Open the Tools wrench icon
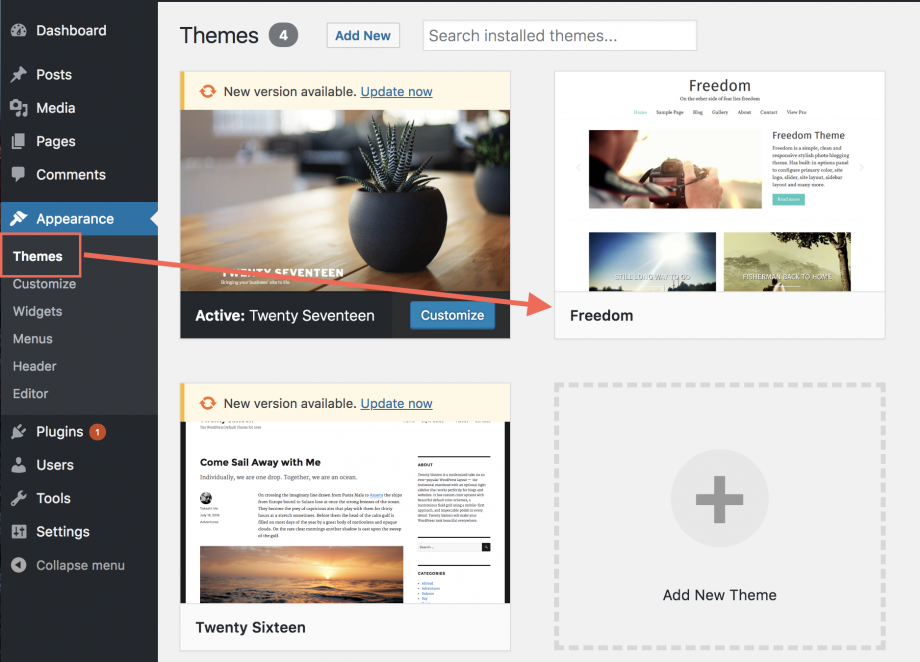Screen dimensions: 920x662 (20, 498)
